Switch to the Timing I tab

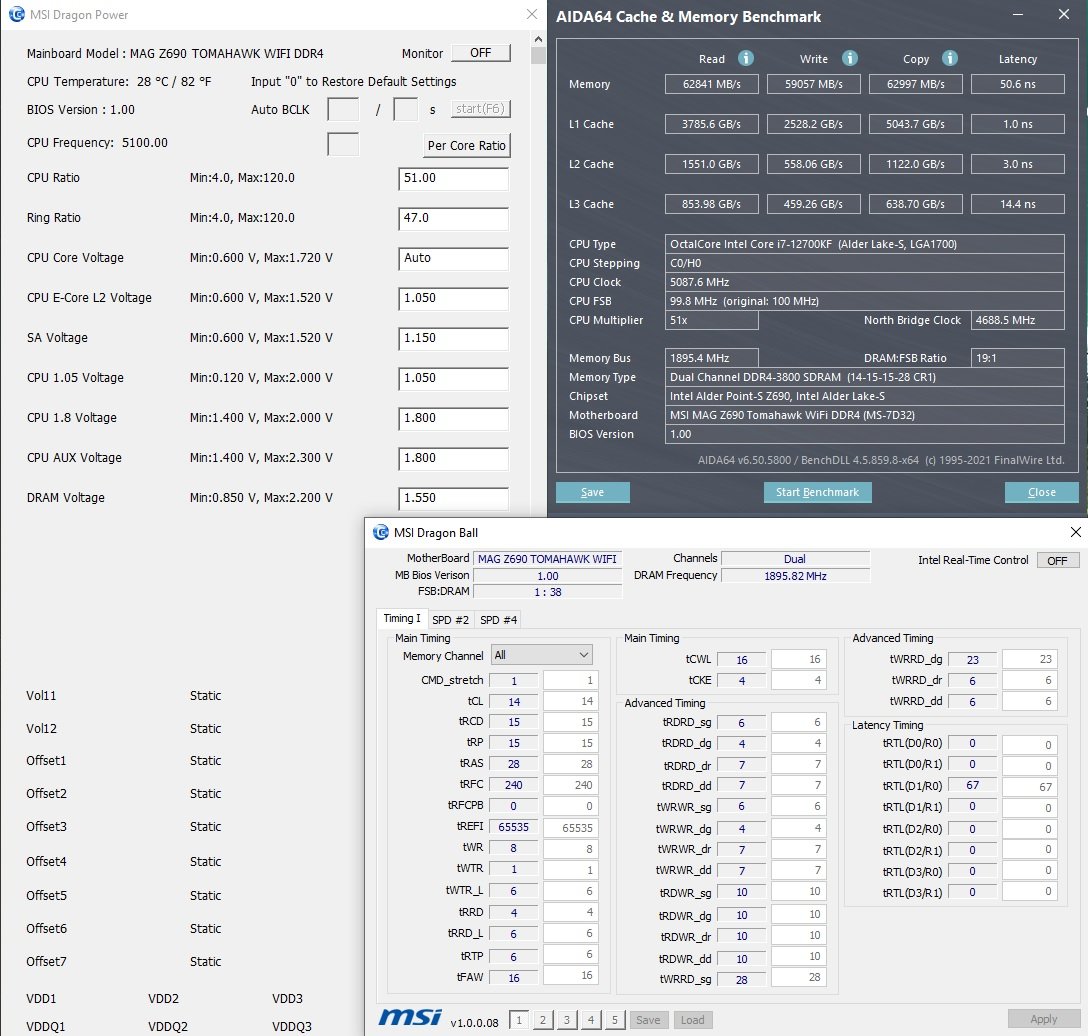(x=402, y=618)
